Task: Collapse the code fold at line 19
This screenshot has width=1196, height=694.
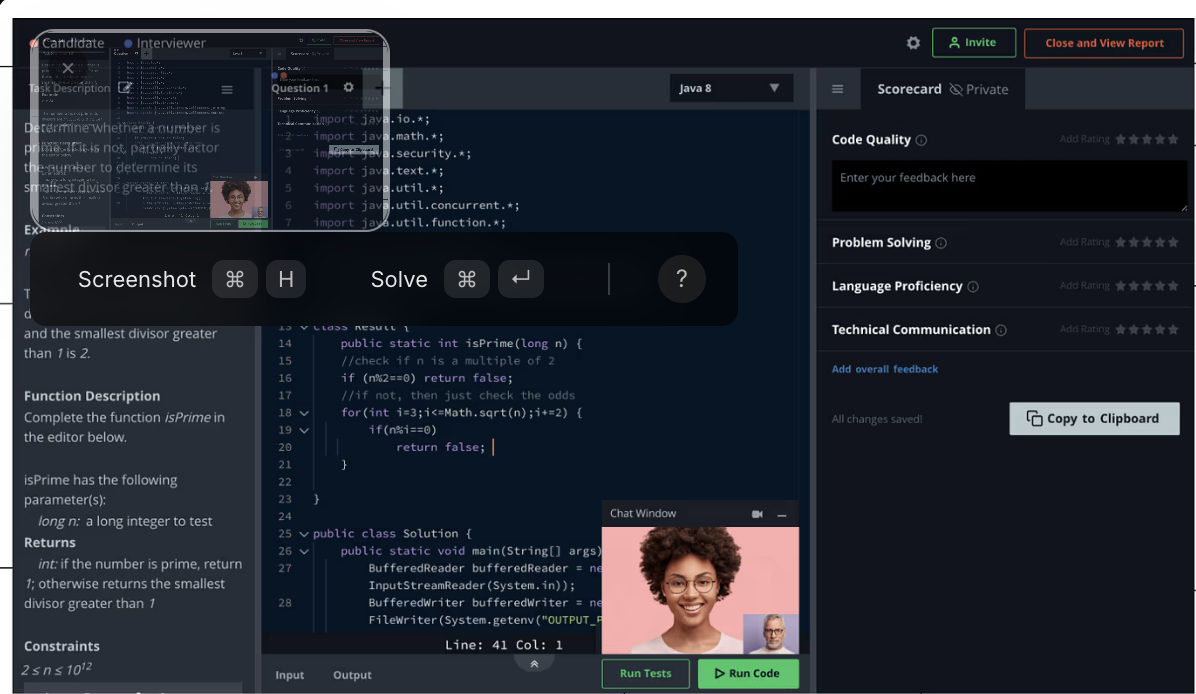Action: (304, 431)
